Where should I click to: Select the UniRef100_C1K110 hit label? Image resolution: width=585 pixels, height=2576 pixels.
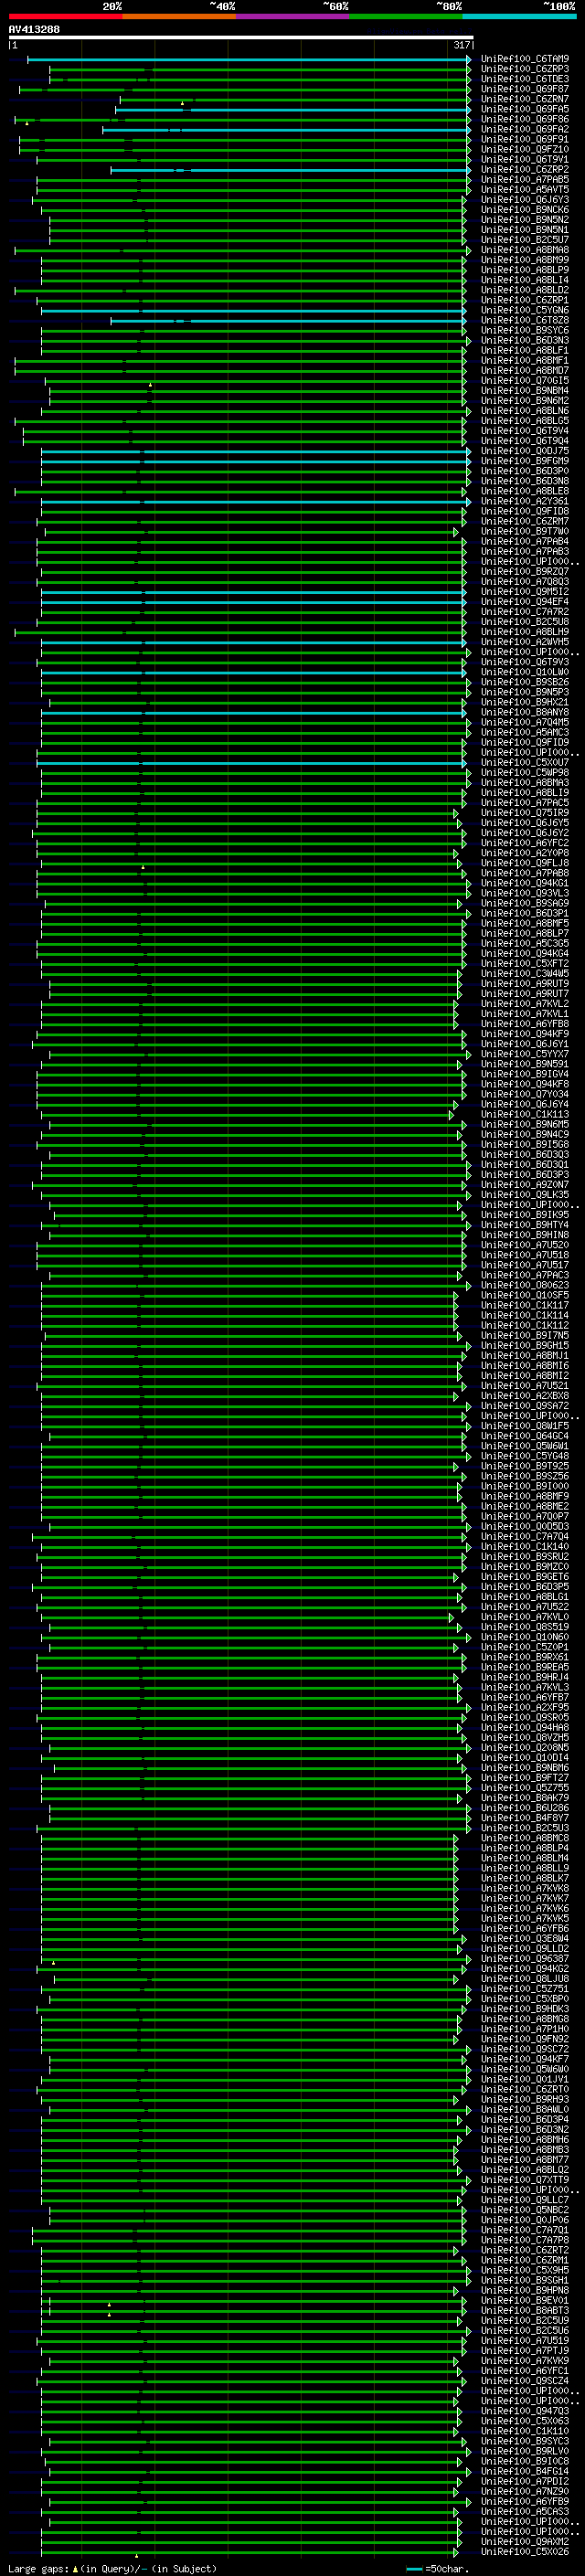tap(525, 2431)
